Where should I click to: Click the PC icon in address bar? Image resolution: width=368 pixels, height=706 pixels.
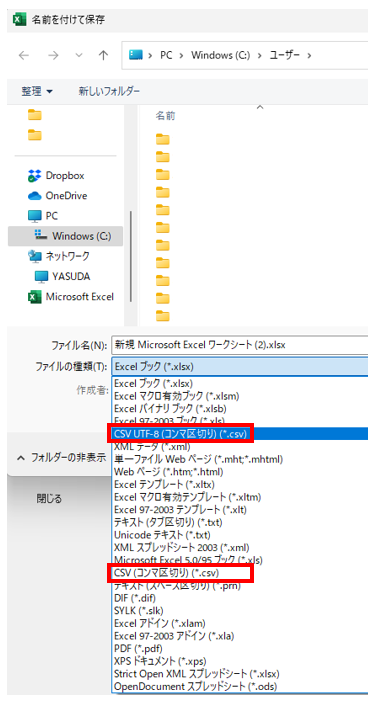[x=136, y=55]
